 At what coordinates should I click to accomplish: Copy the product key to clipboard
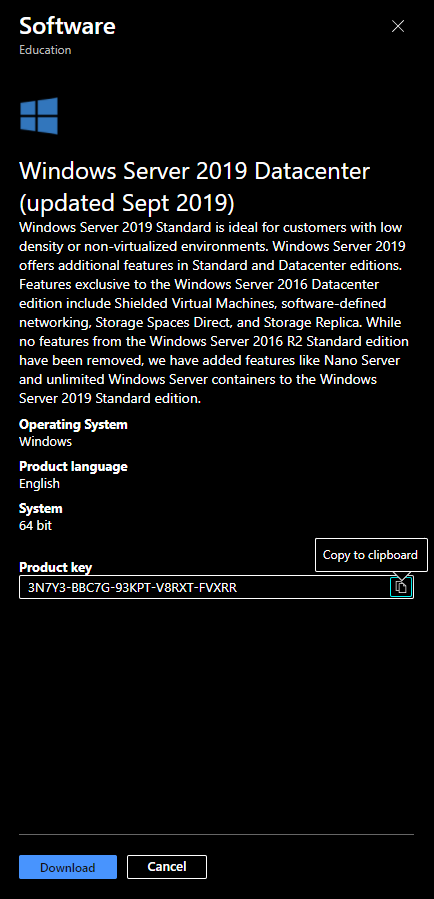(401, 587)
